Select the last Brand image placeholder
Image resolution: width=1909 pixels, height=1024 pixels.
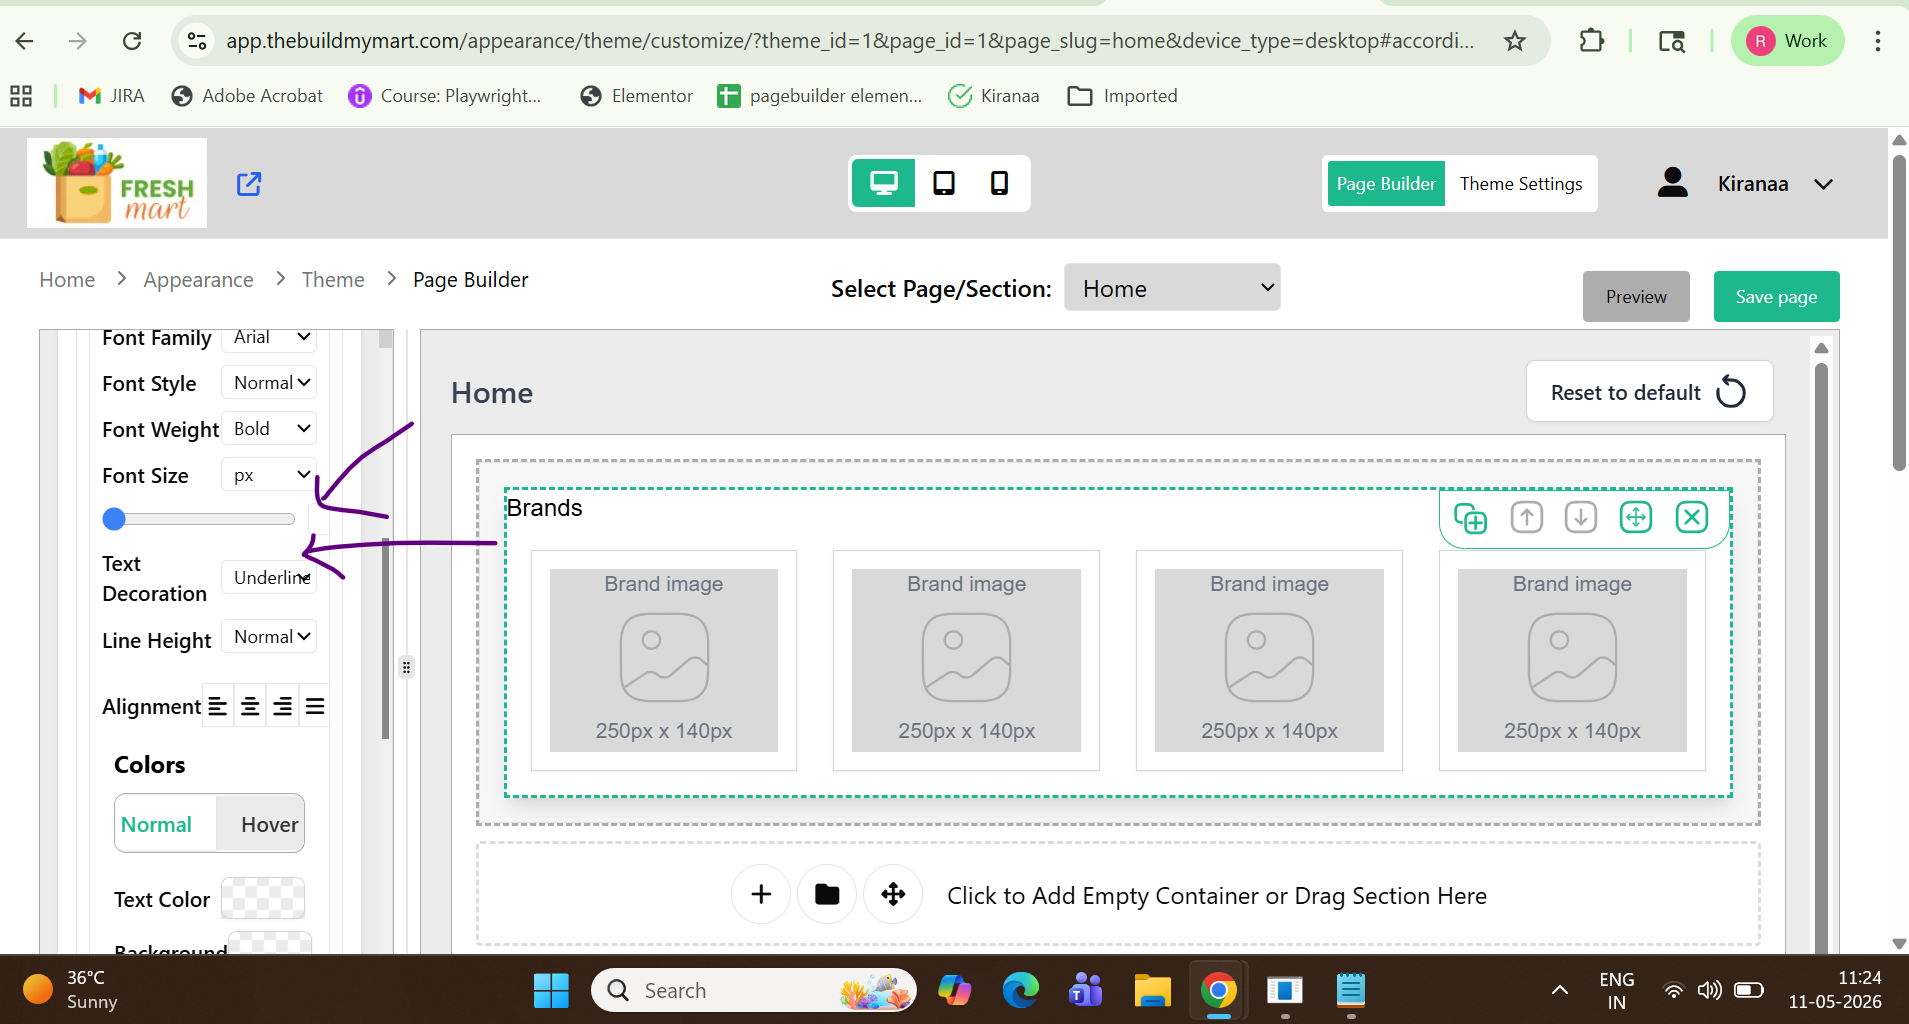pyautogui.click(x=1572, y=660)
